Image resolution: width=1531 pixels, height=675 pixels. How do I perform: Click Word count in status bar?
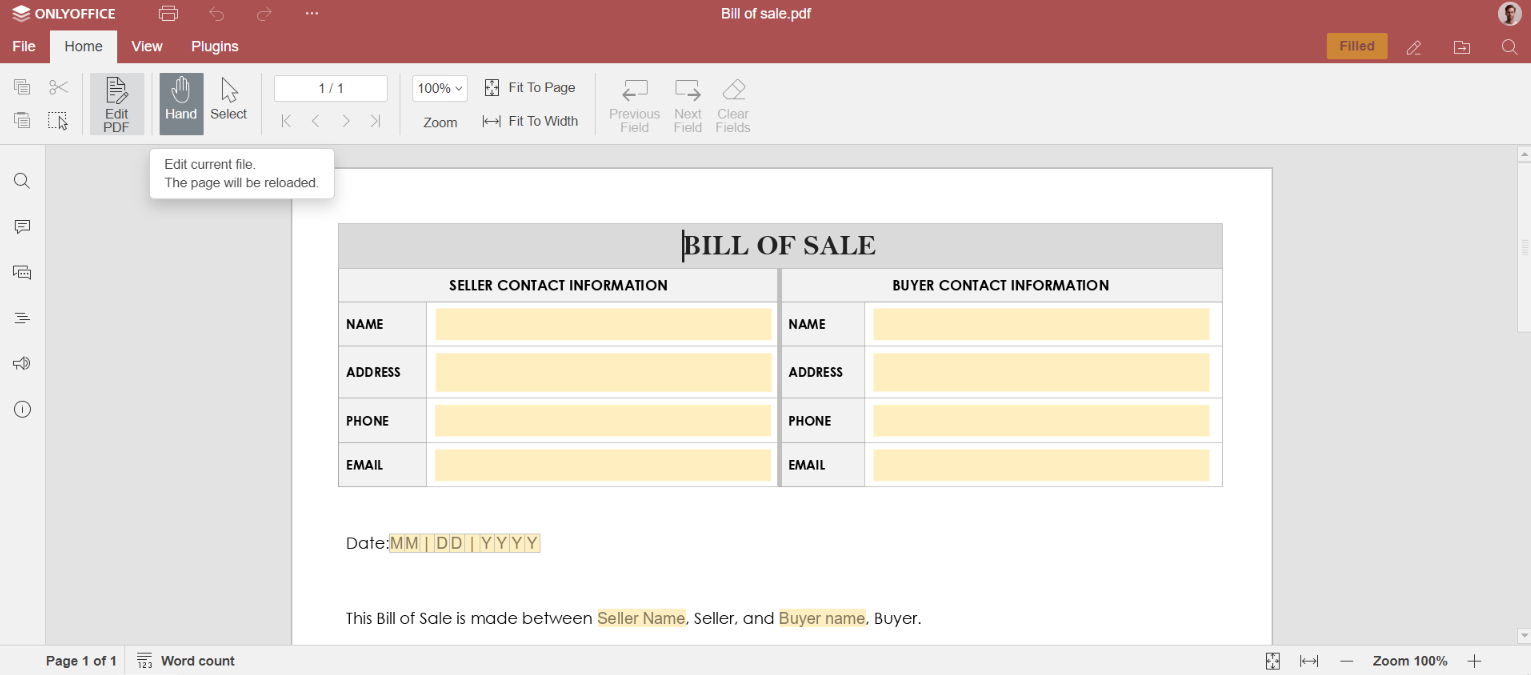click(186, 661)
